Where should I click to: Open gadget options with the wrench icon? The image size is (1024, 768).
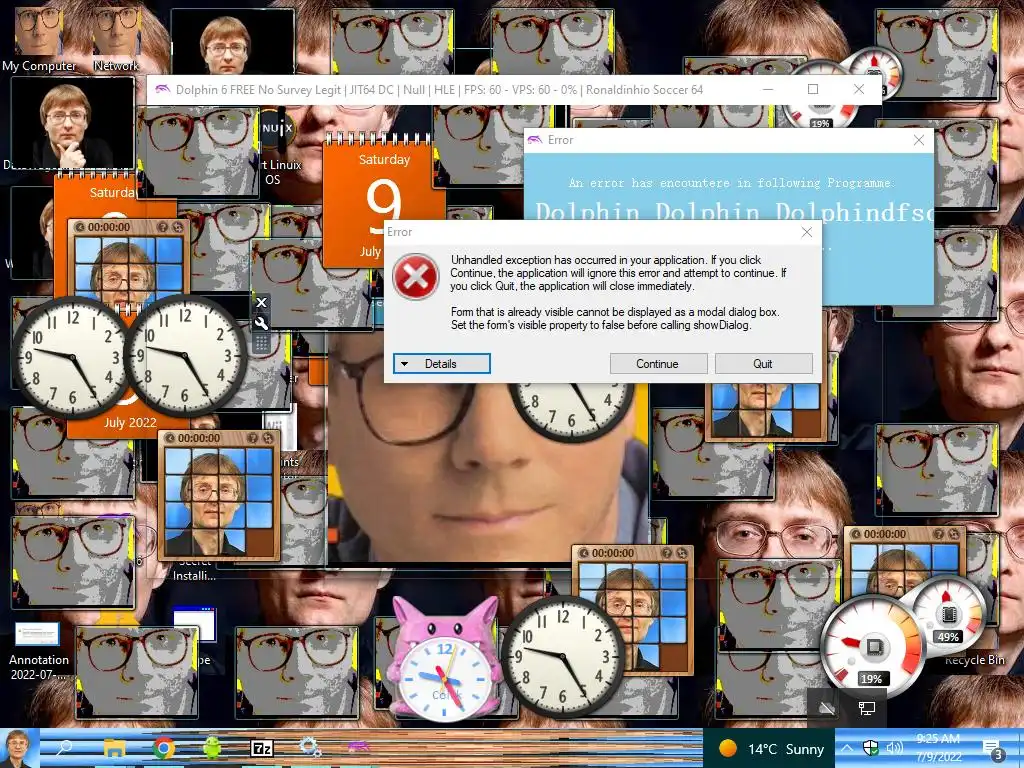(261, 323)
